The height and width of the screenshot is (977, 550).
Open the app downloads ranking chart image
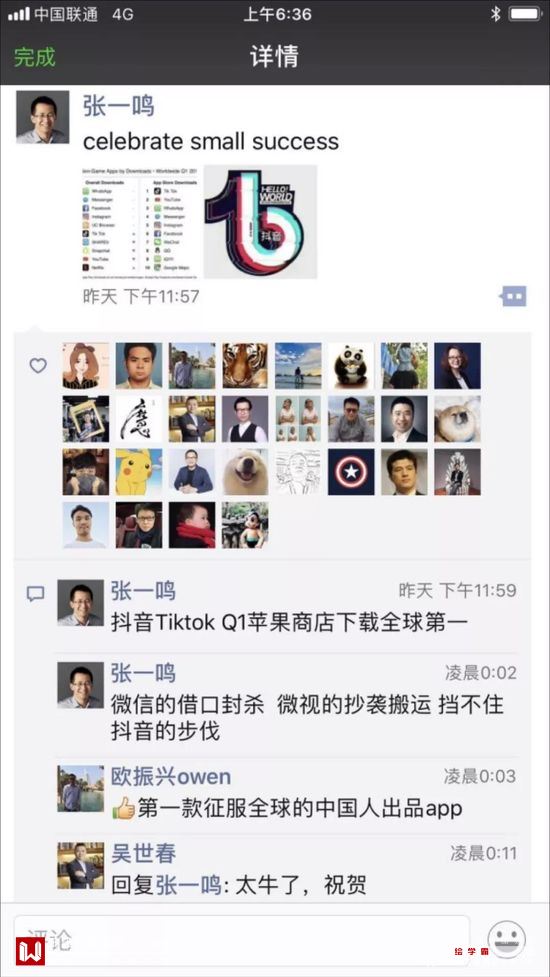pos(142,221)
